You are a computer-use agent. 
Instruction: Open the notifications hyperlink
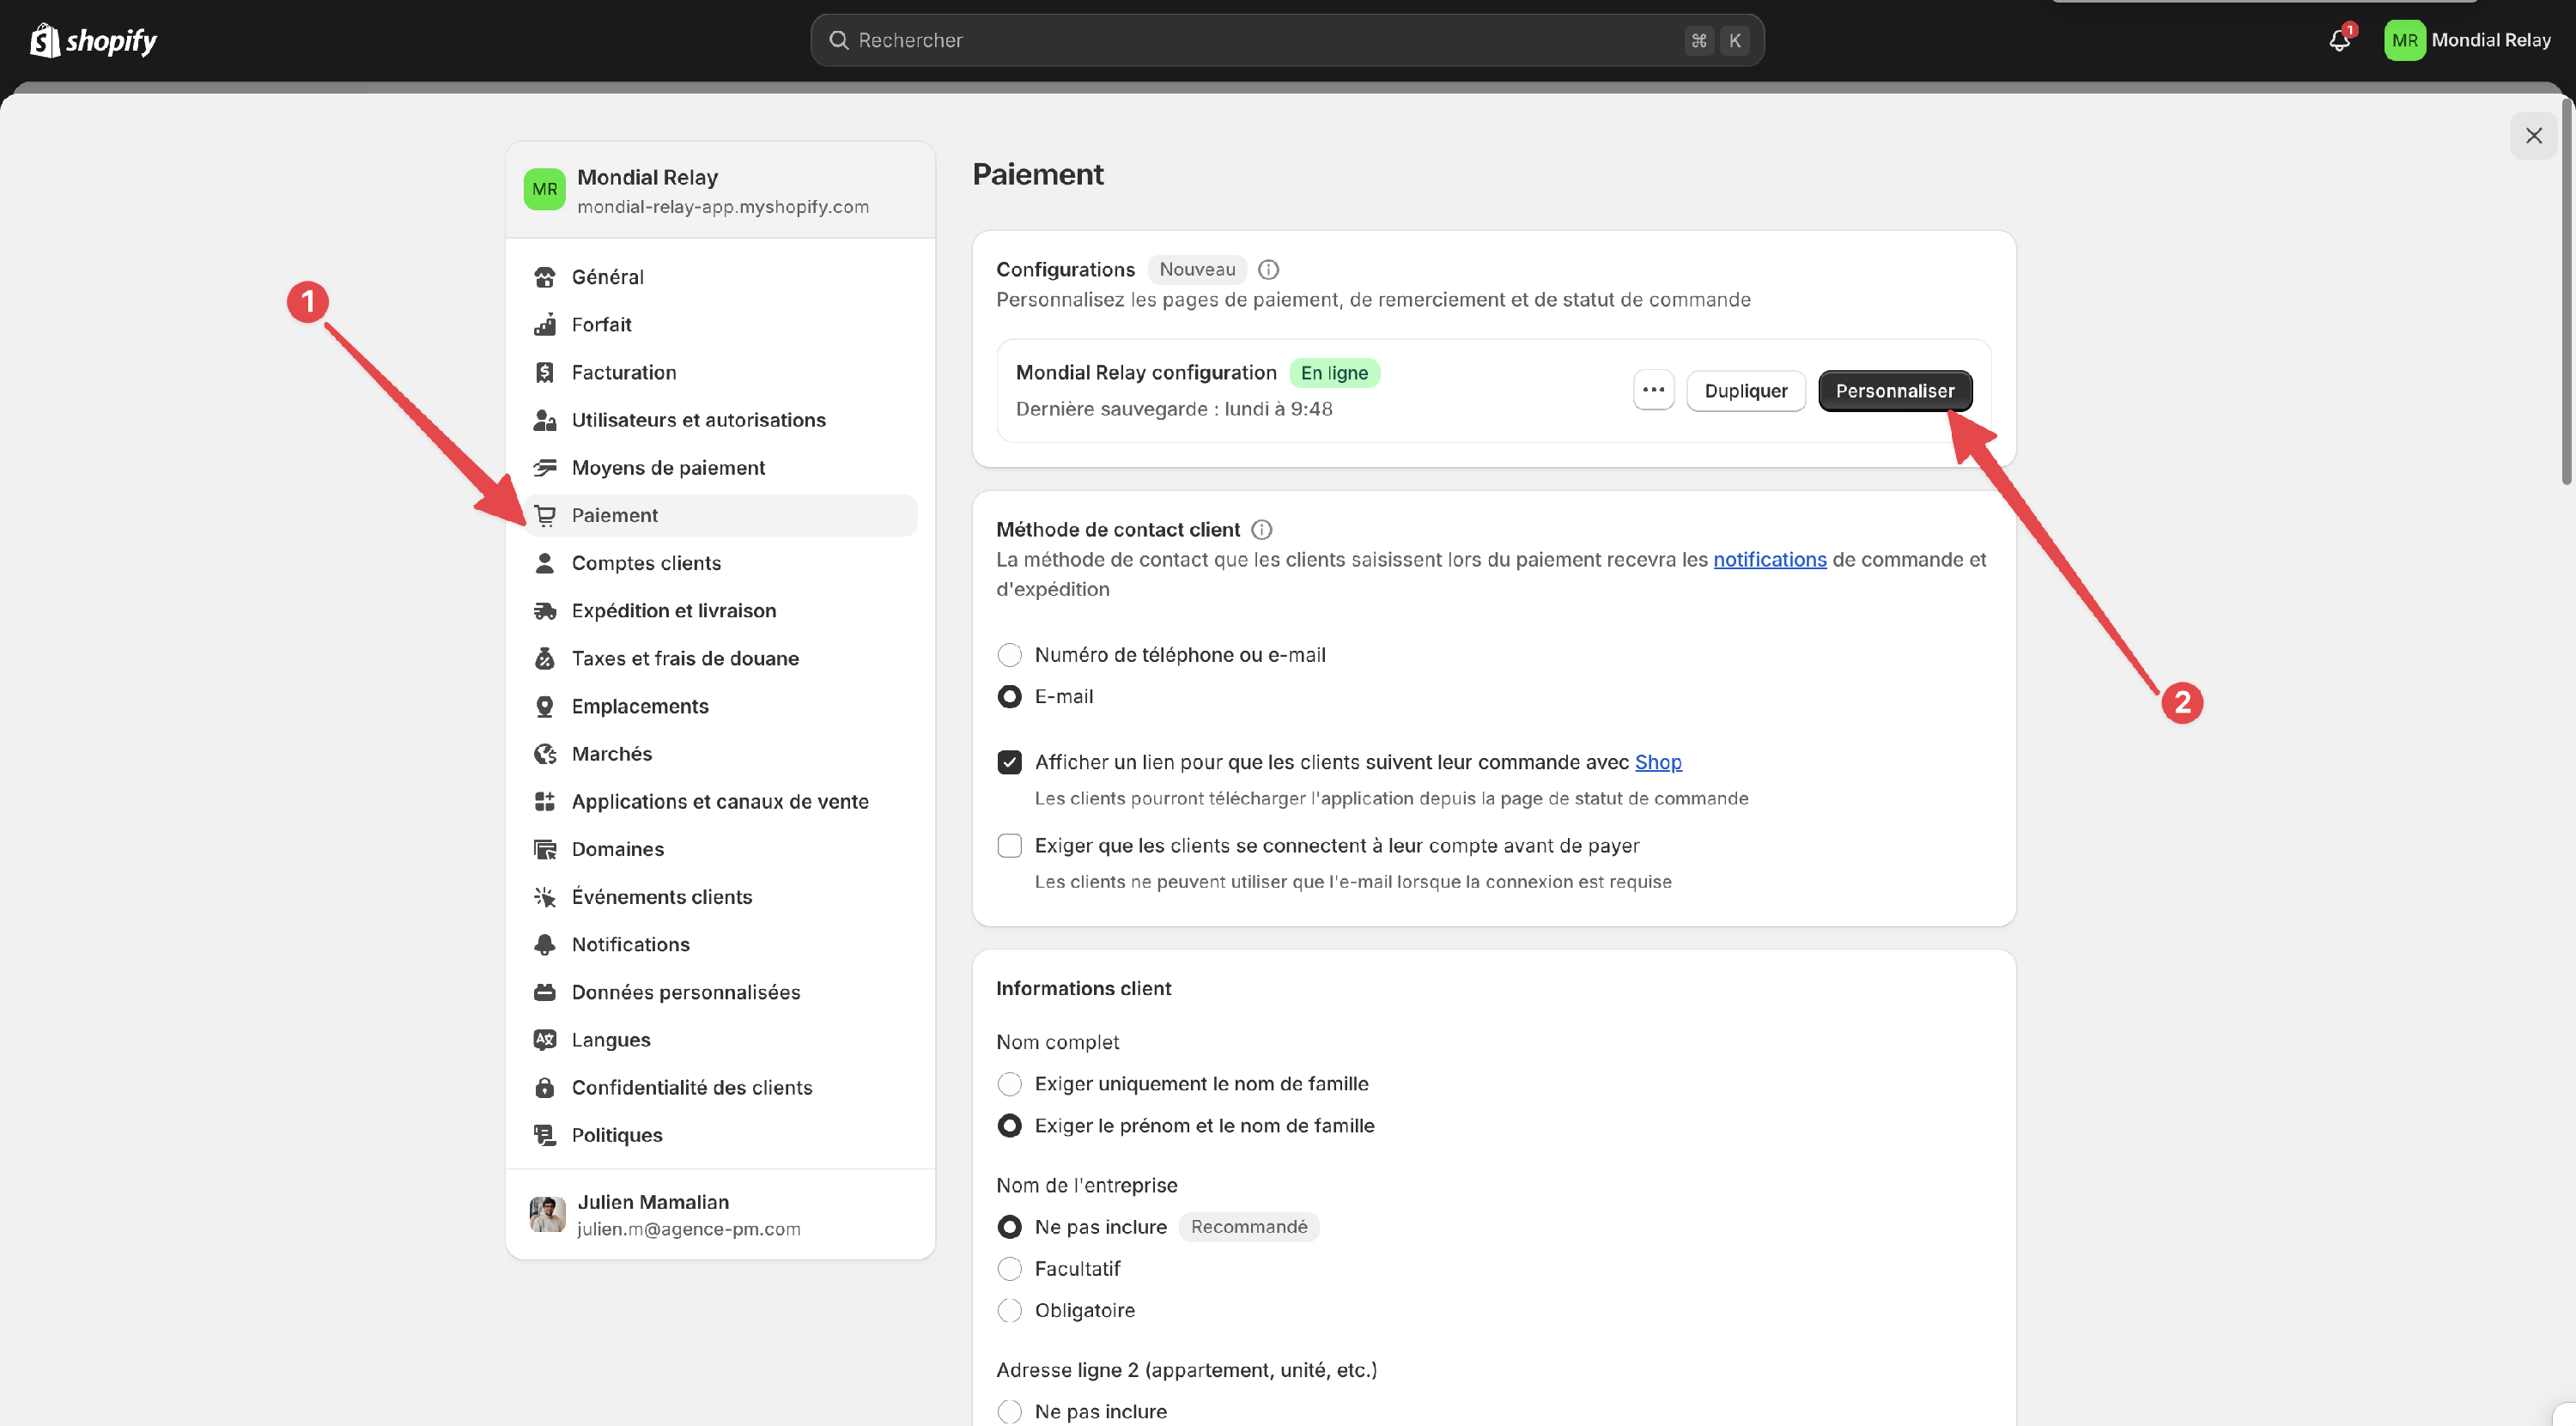tap(1769, 560)
